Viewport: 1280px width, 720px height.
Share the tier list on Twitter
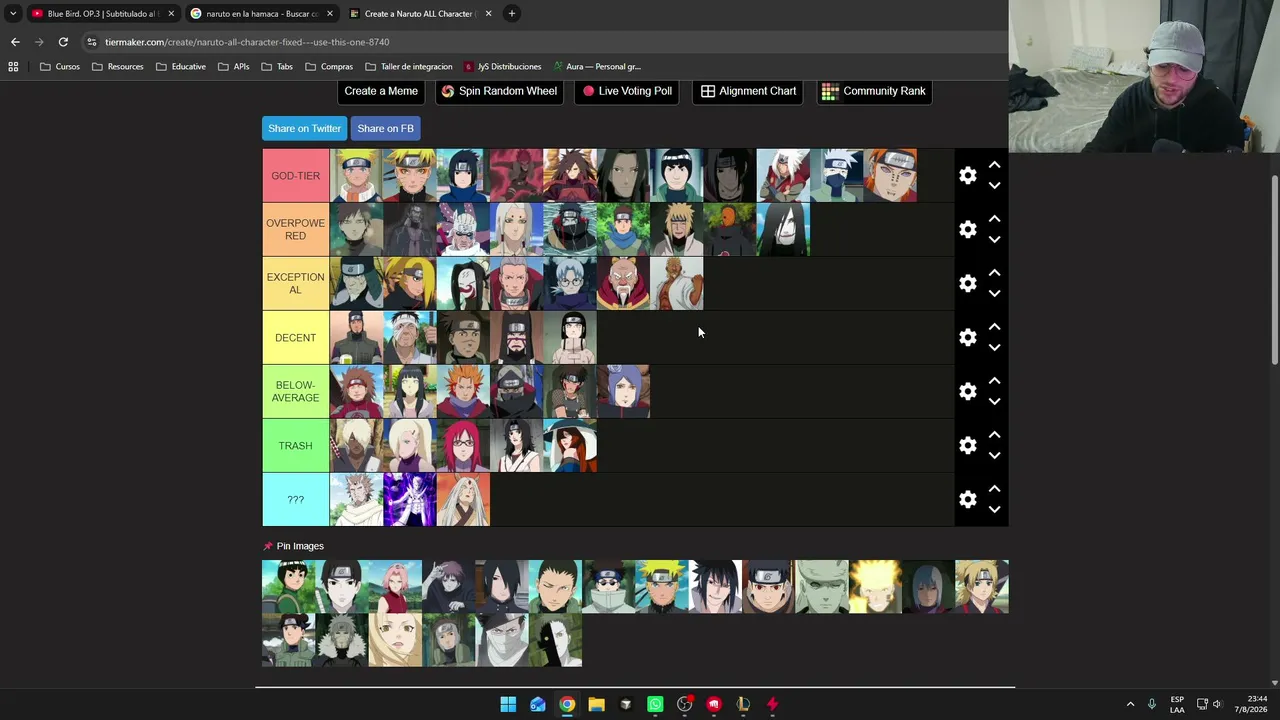(304, 128)
